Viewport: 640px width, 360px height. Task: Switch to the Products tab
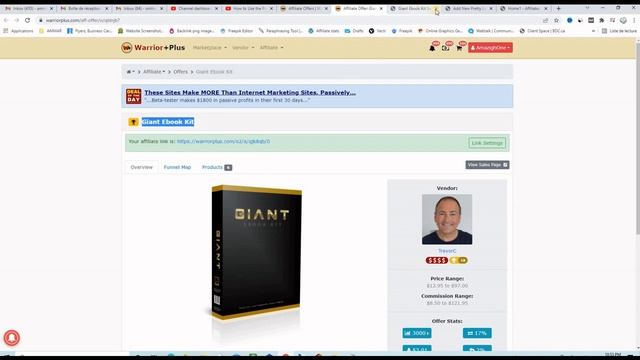pyautogui.click(x=217, y=167)
